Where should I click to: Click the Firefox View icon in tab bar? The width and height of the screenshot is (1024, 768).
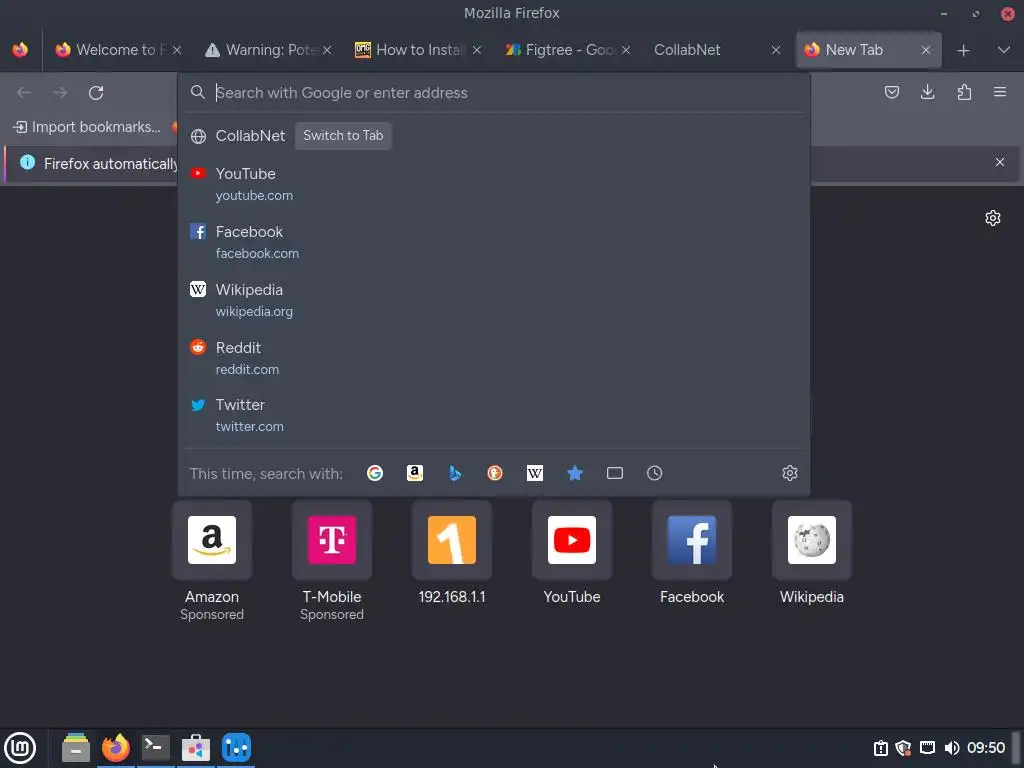pyautogui.click(x=20, y=50)
